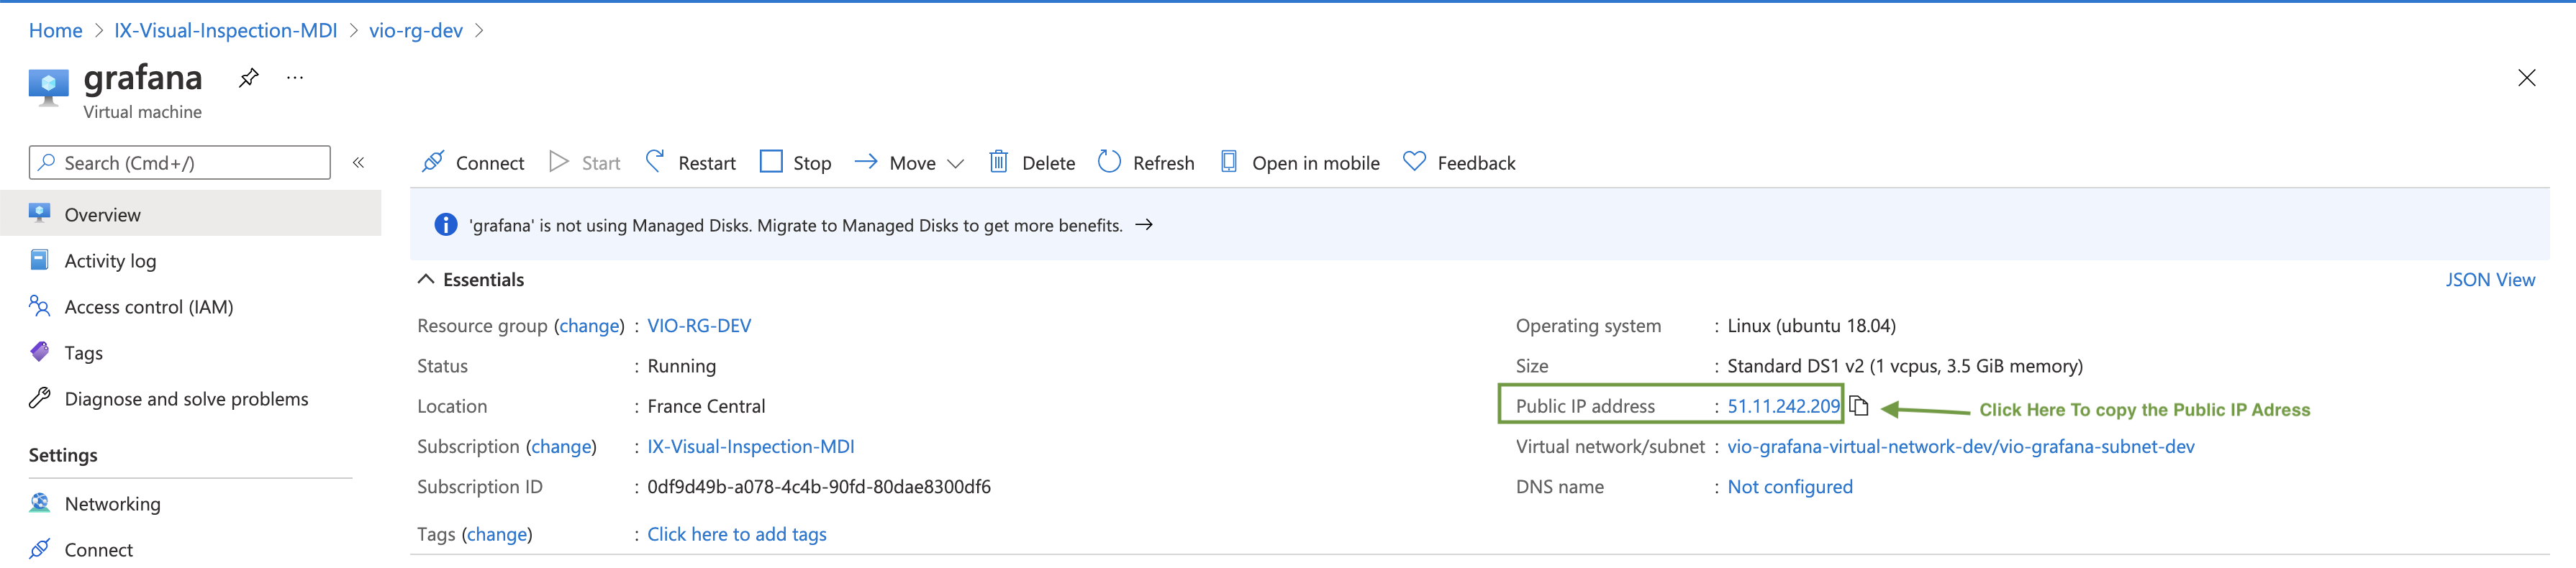Open IX-Visual-Inspection-MDI subscription link
The width and height of the screenshot is (2576, 568).
(750, 446)
